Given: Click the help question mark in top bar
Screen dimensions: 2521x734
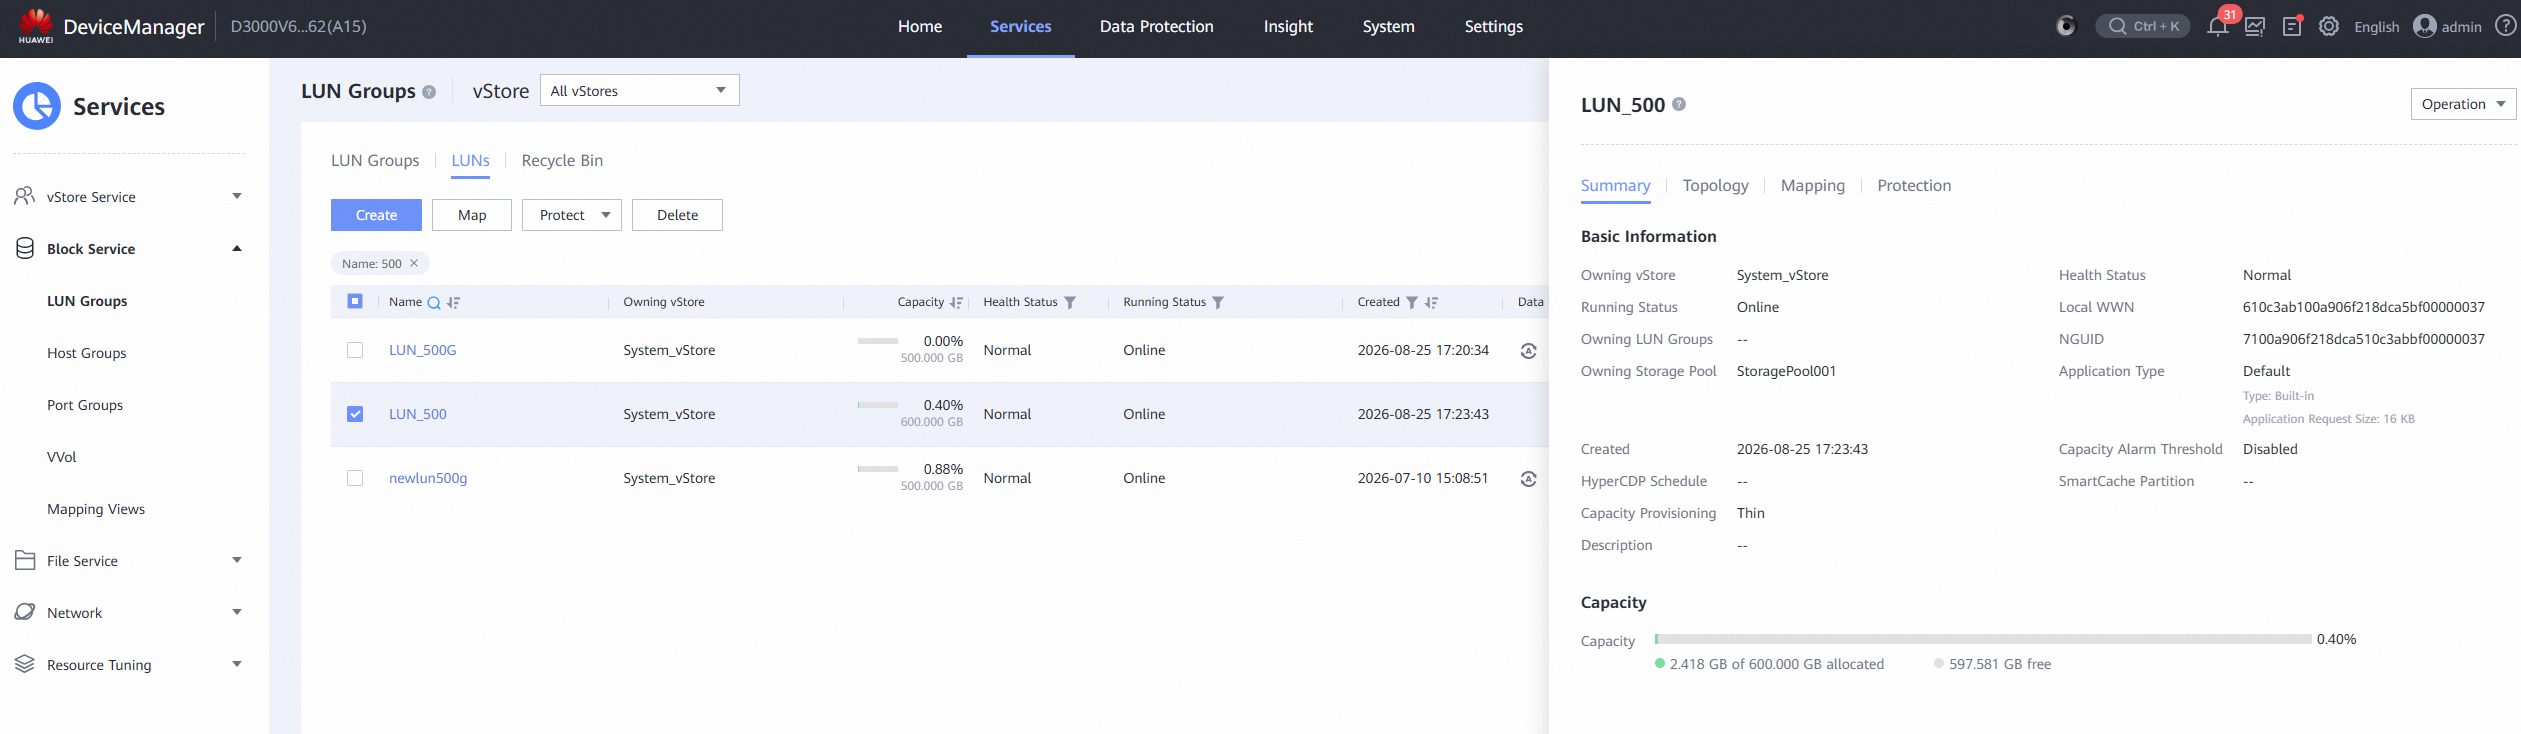Looking at the screenshot, I should pyautogui.click(x=2505, y=26).
